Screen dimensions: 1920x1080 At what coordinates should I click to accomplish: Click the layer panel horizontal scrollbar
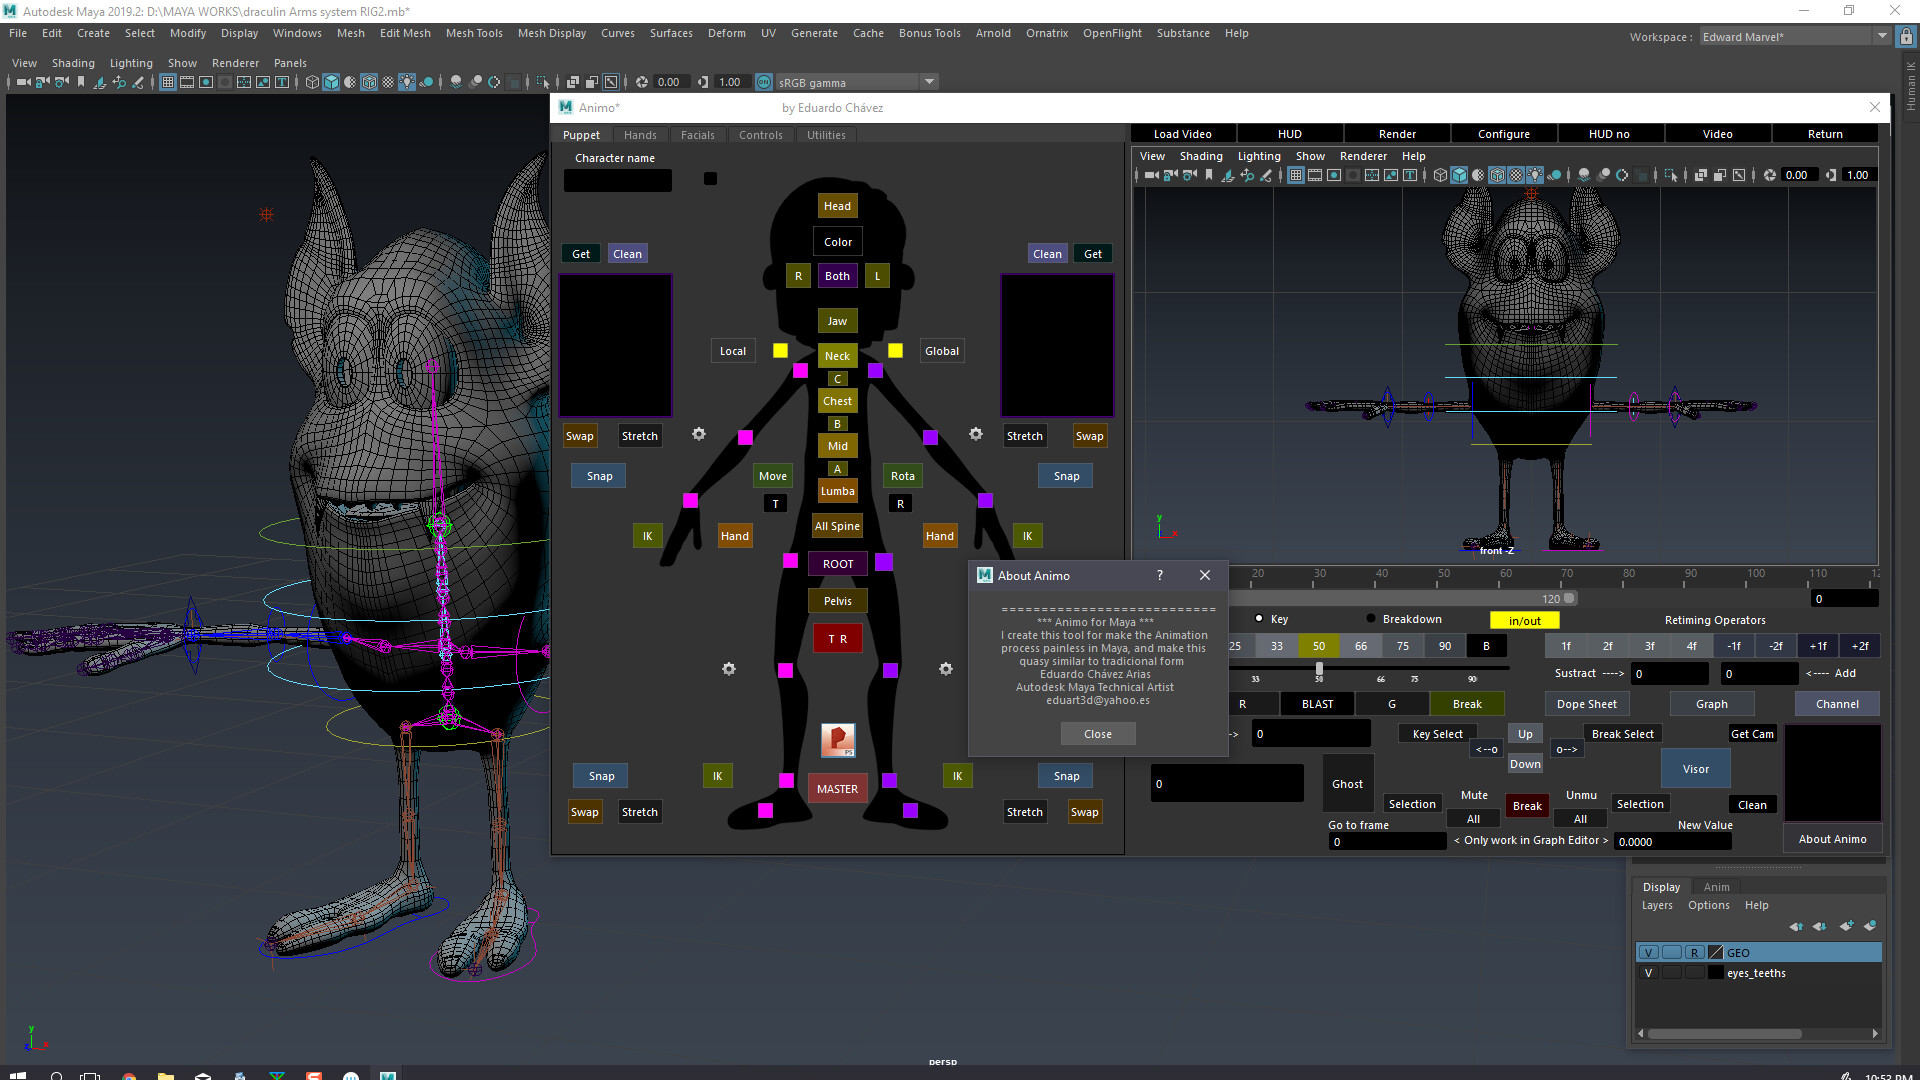click(x=1724, y=1034)
